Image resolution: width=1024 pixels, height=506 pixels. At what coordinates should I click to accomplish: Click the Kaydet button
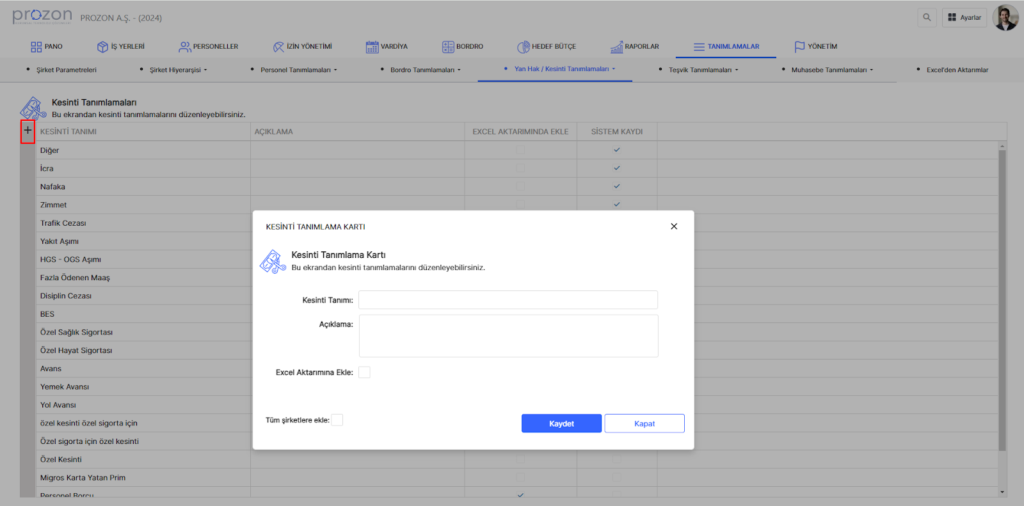point(561,423)
